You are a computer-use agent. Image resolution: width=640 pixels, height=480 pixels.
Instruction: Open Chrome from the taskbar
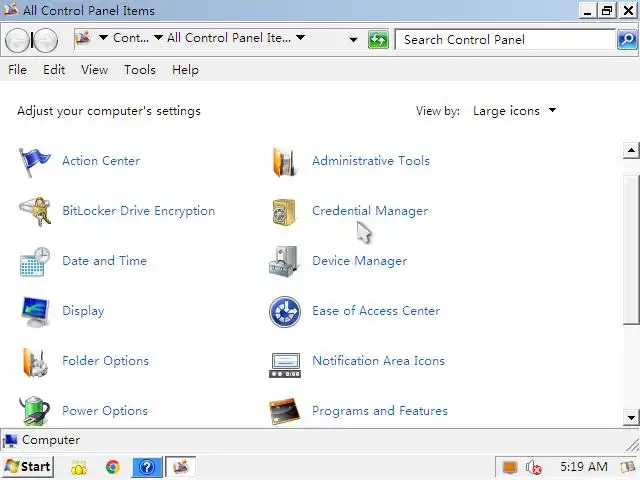(113, 467)
